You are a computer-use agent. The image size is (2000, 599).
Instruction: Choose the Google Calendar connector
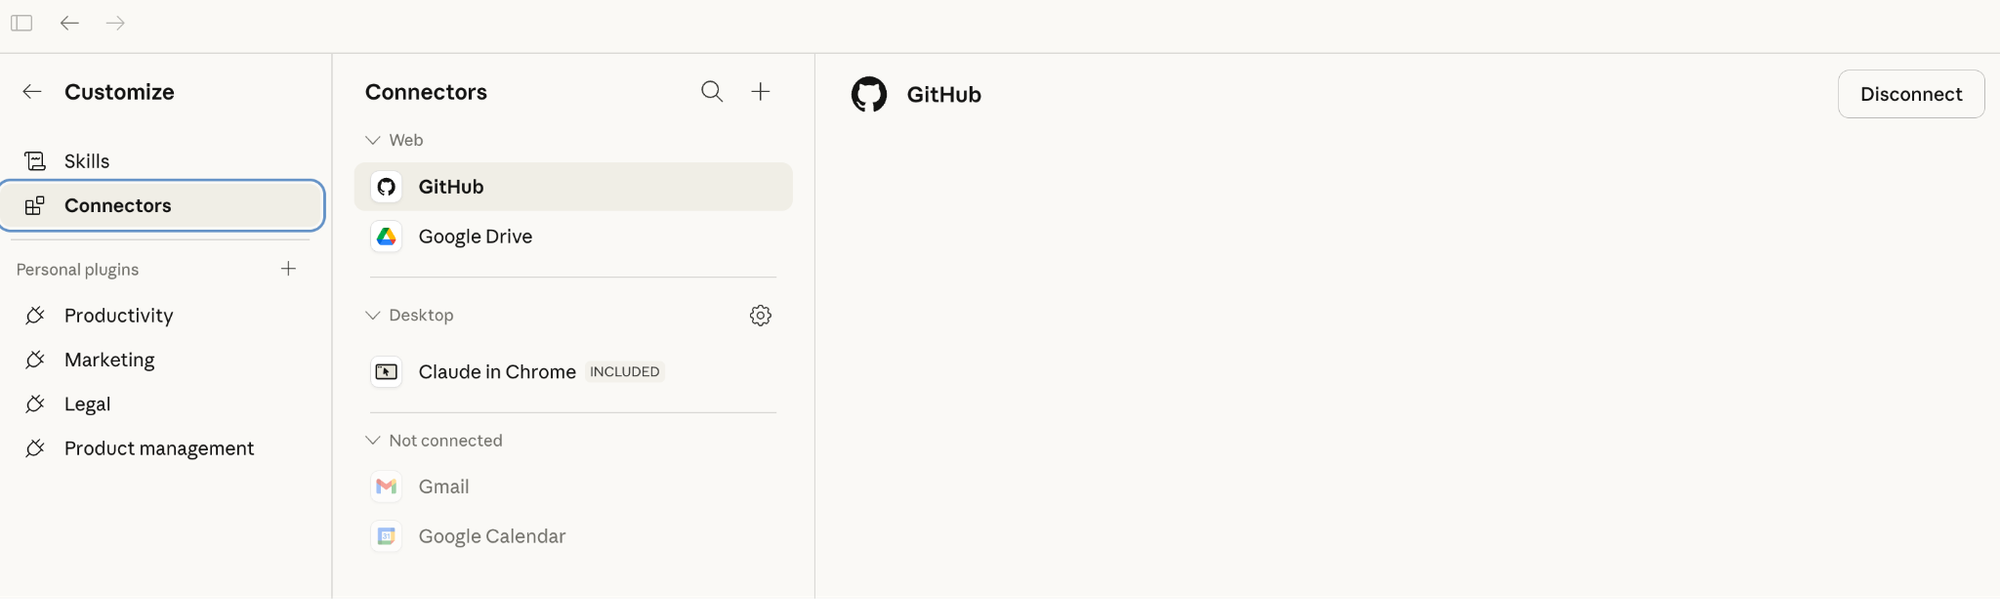(x=491, y=537)
